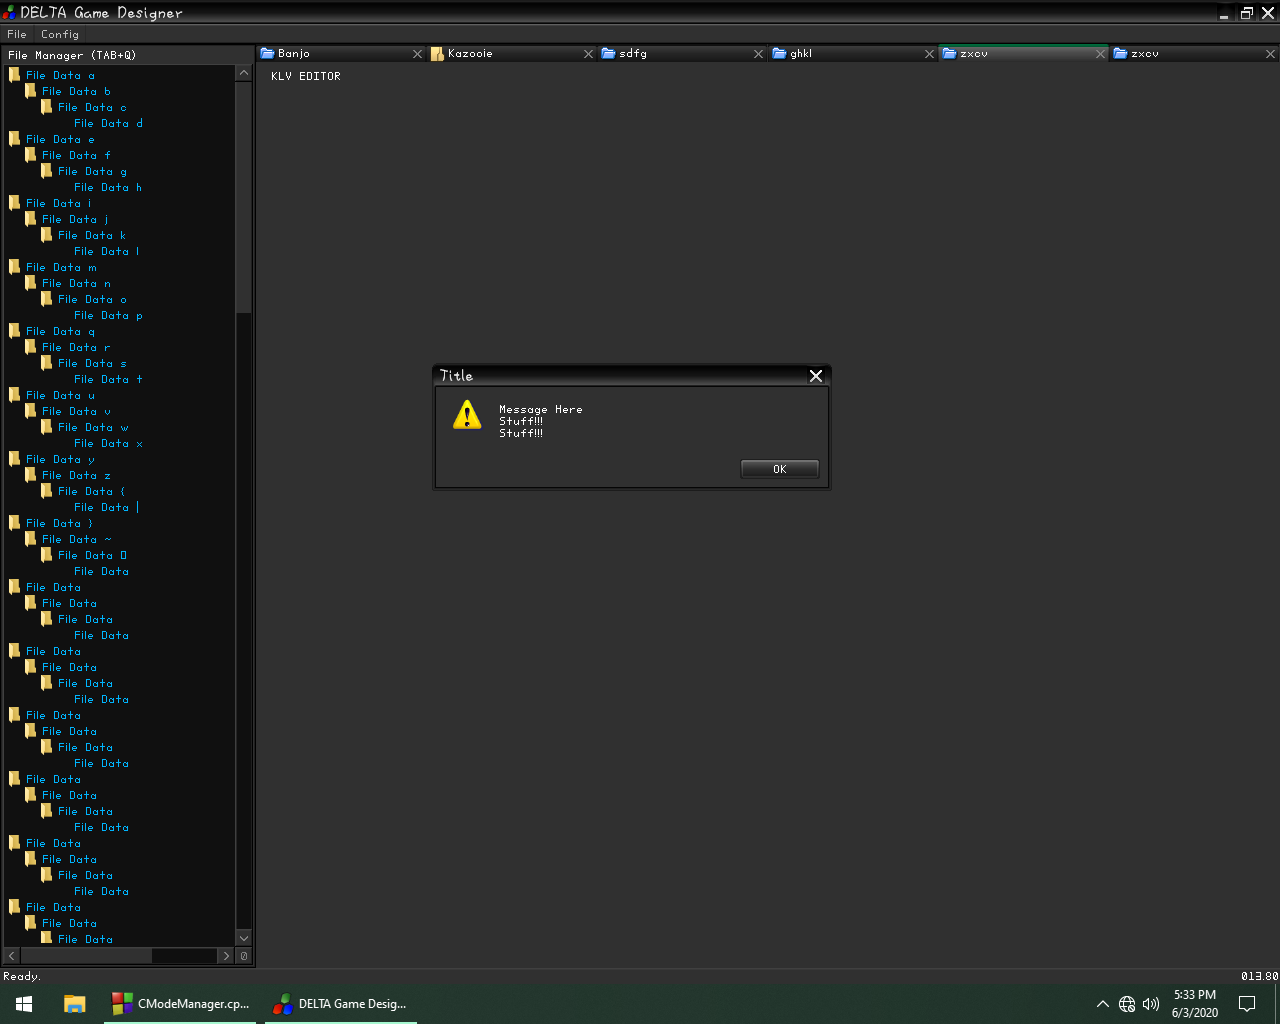Click the Kazooie tab's file icon
The image size is (1280, 1024).
[437, 54]
